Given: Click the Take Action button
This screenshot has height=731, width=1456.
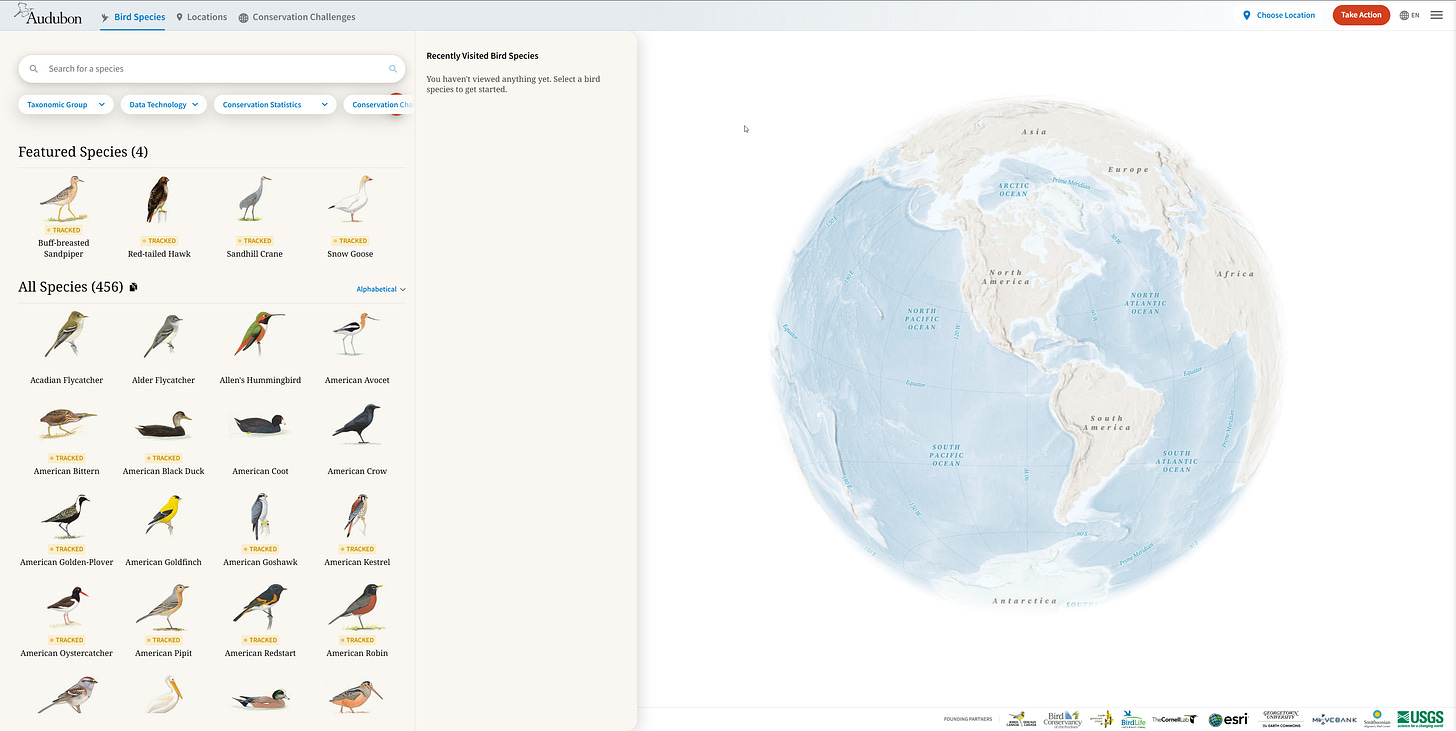Looking at the screenshot, I should point(1361,15).
